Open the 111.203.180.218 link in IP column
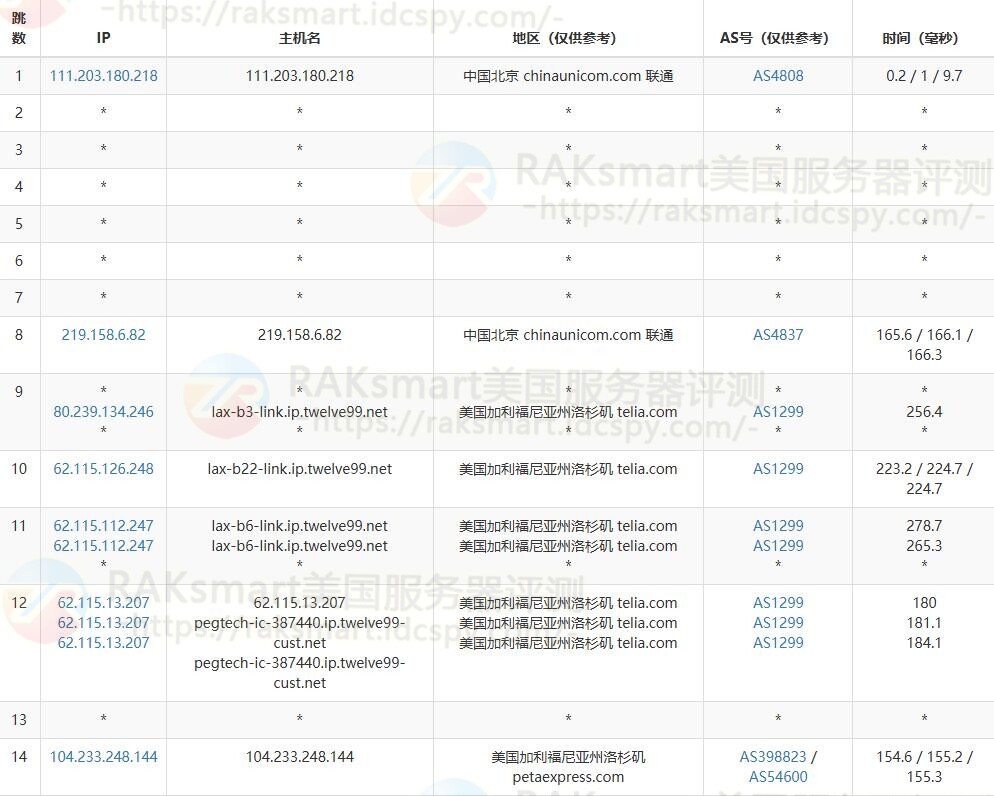 (103, 76)
